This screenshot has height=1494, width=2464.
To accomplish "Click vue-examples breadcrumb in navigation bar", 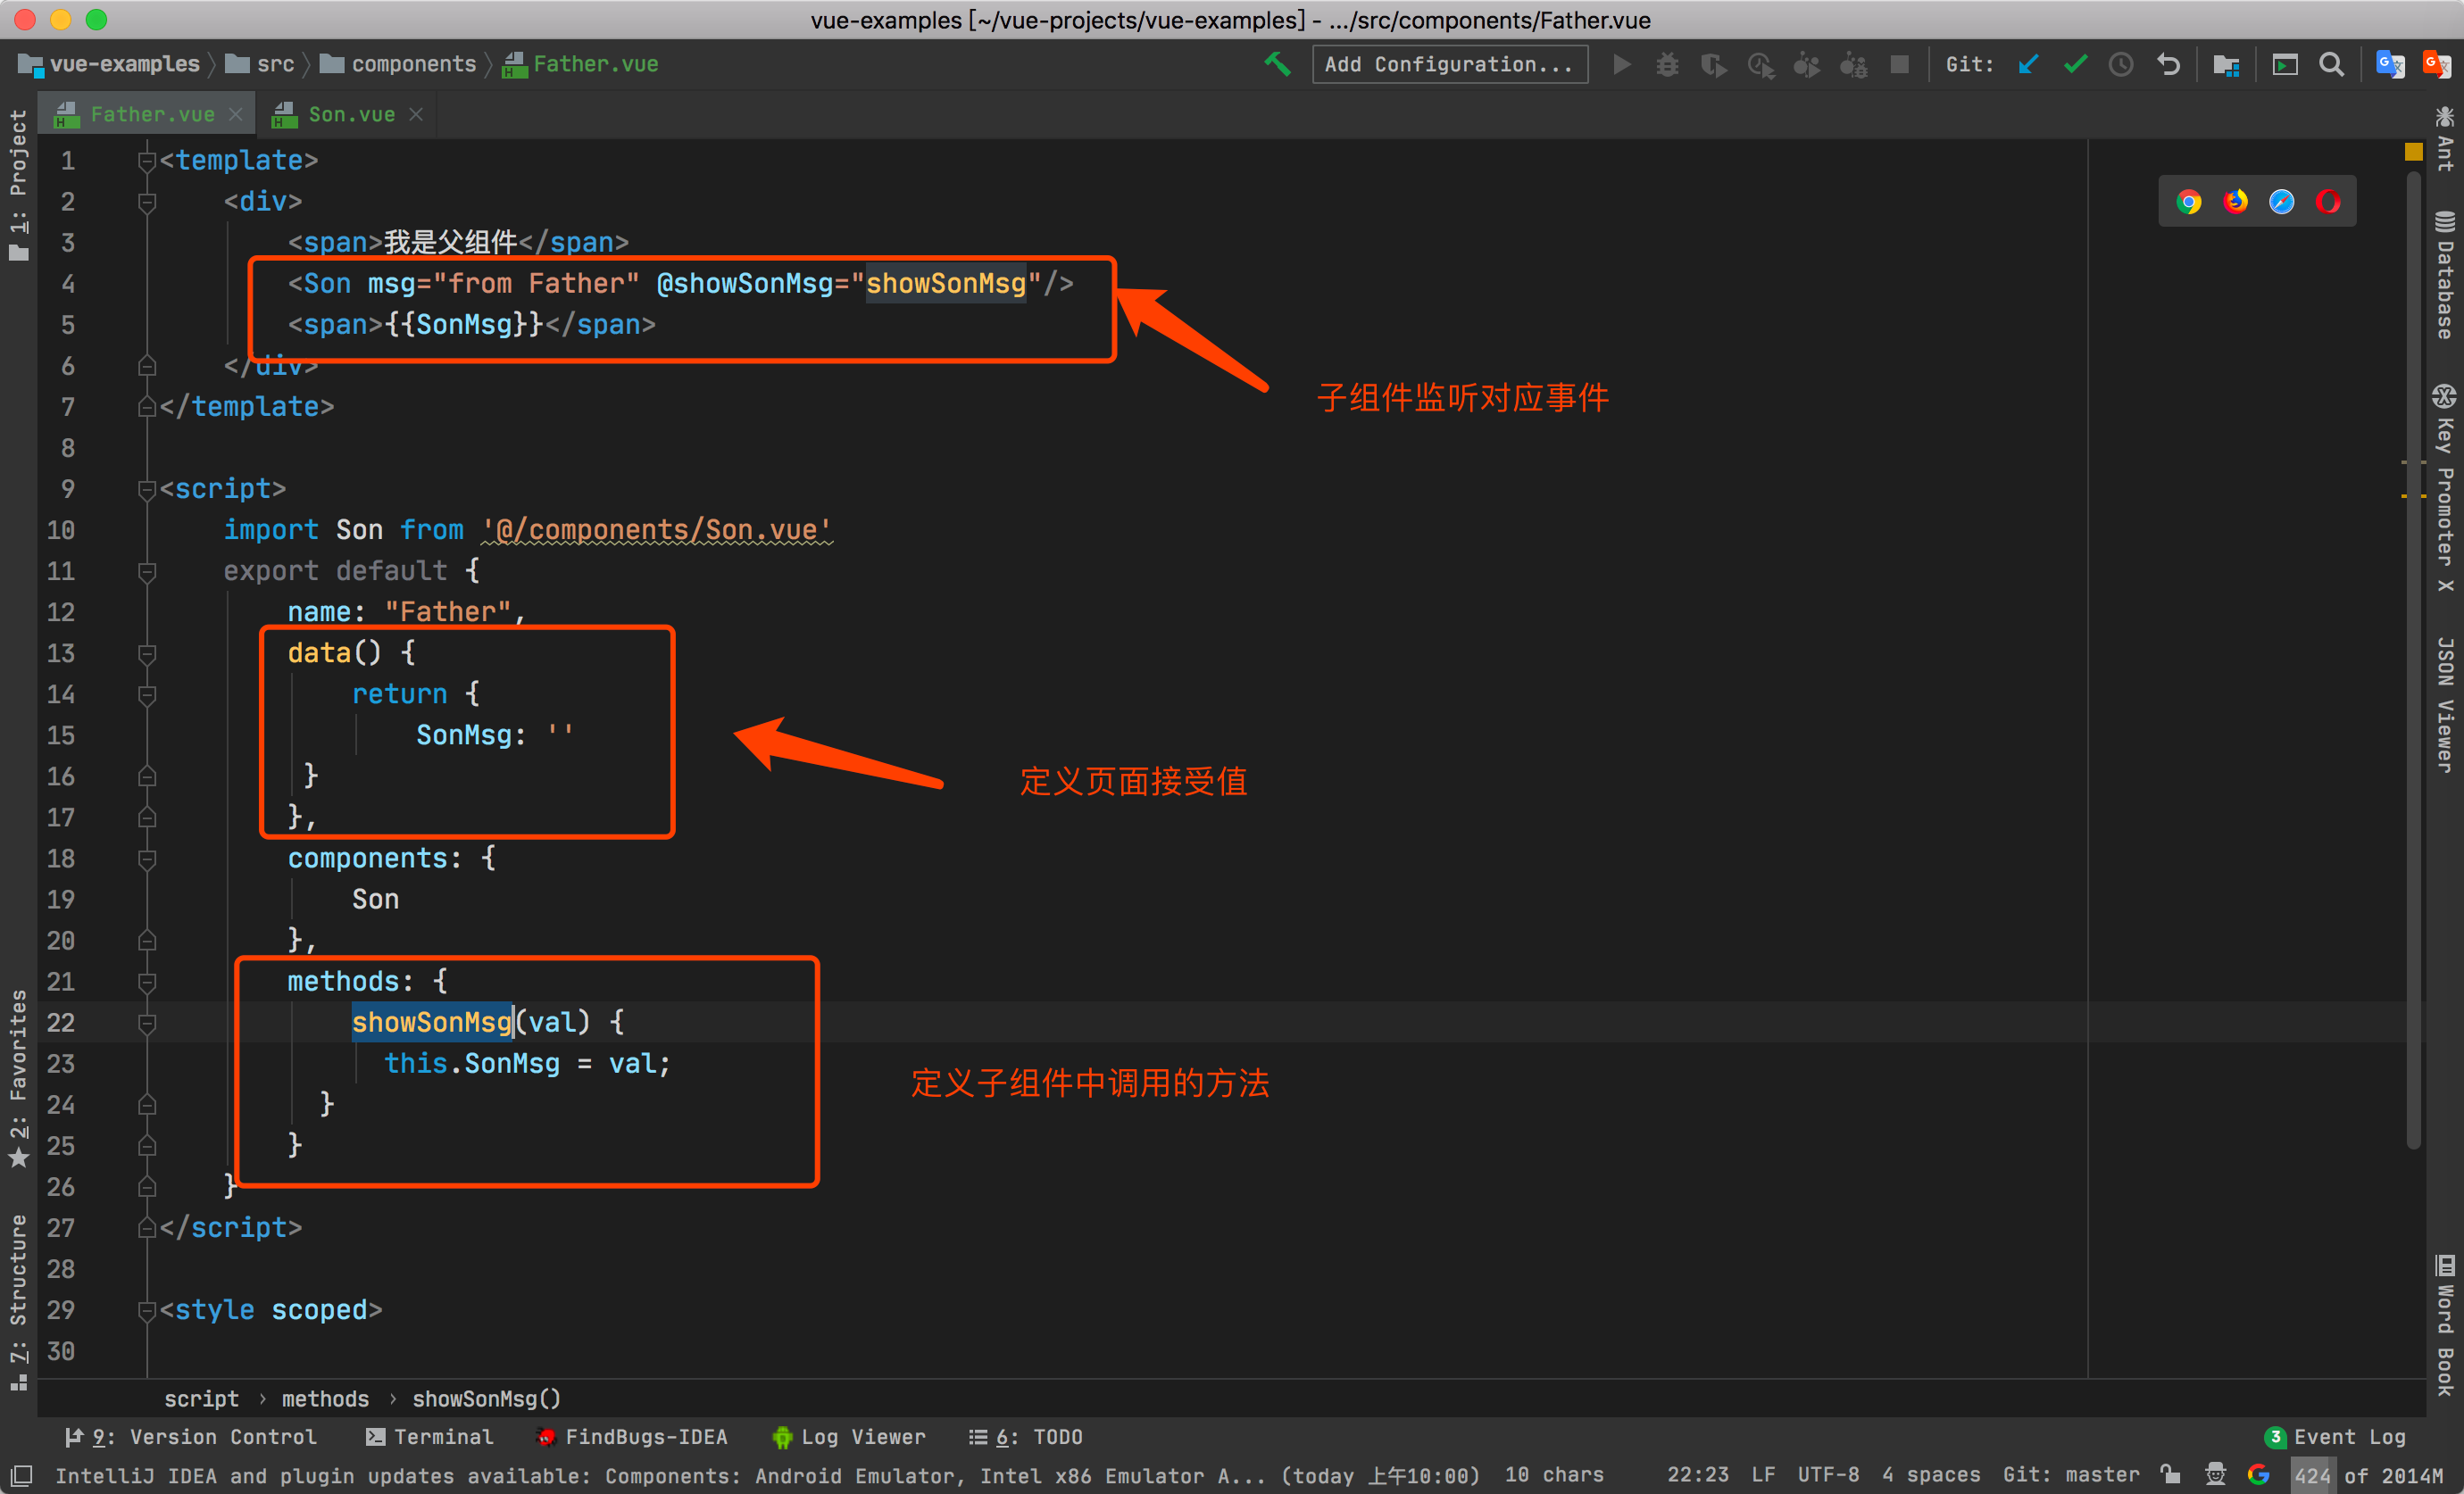I will (x=110, y=64).
